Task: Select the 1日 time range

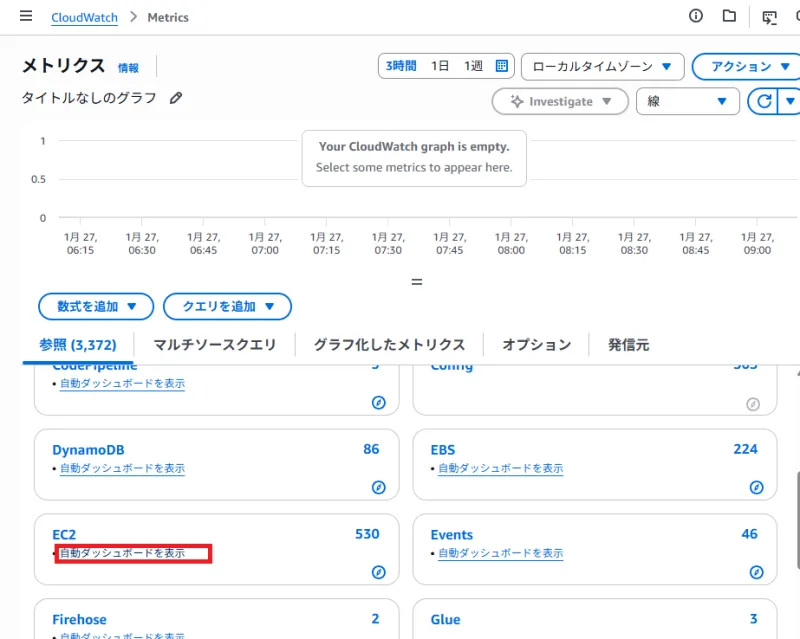Action: click(440, 66)
